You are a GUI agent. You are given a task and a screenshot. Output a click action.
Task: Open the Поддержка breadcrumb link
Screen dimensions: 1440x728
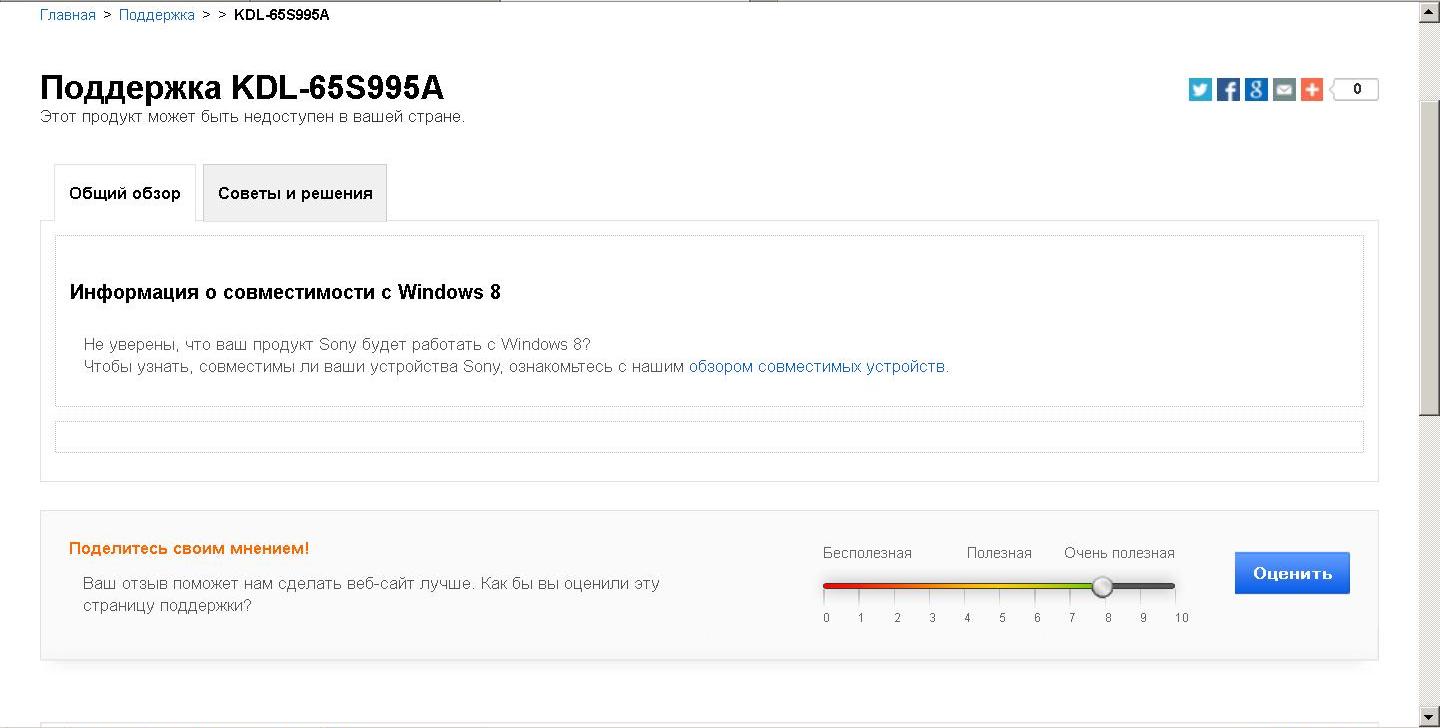pos(157,15)
